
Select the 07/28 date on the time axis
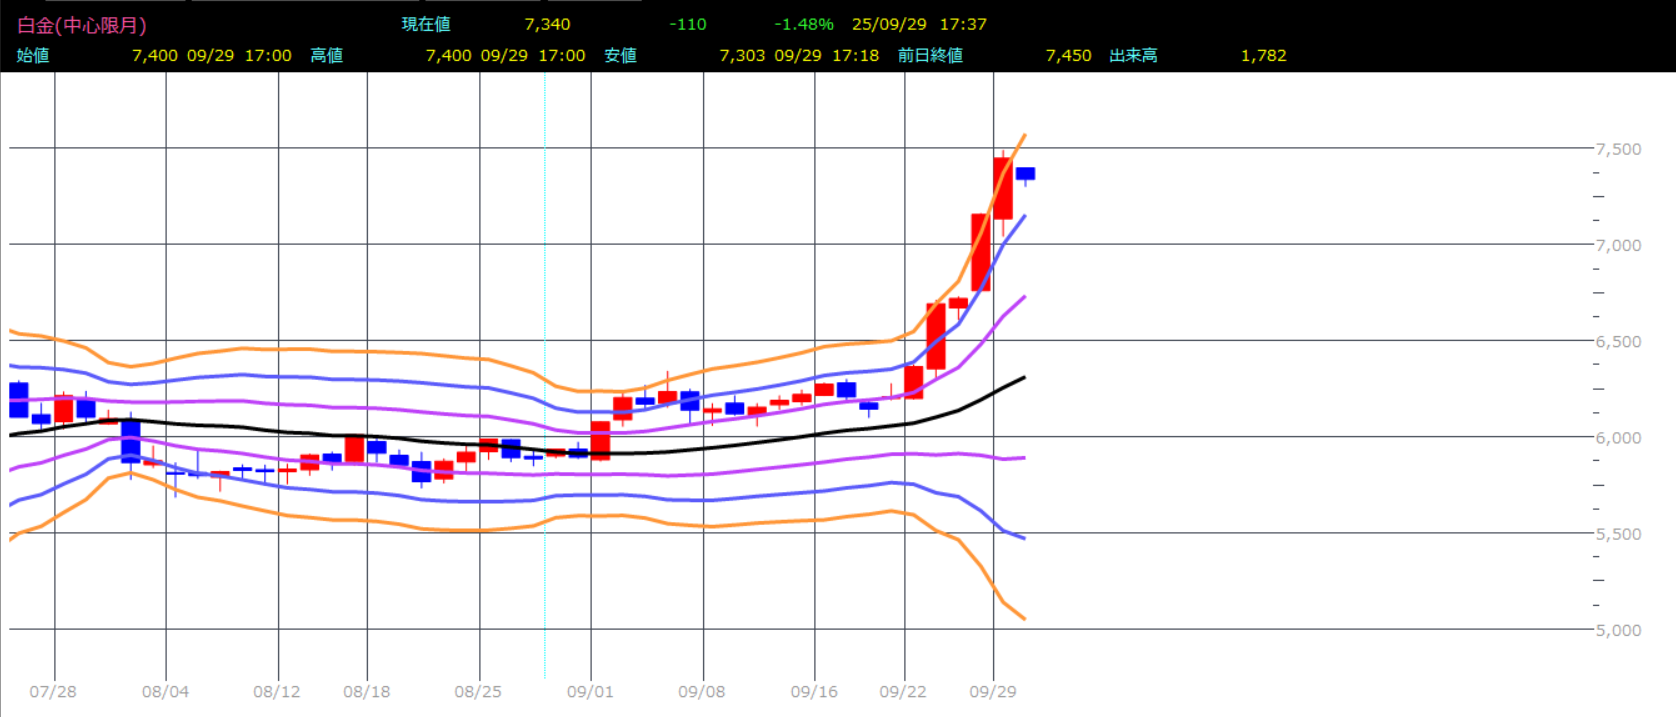[x=53, y=692]
